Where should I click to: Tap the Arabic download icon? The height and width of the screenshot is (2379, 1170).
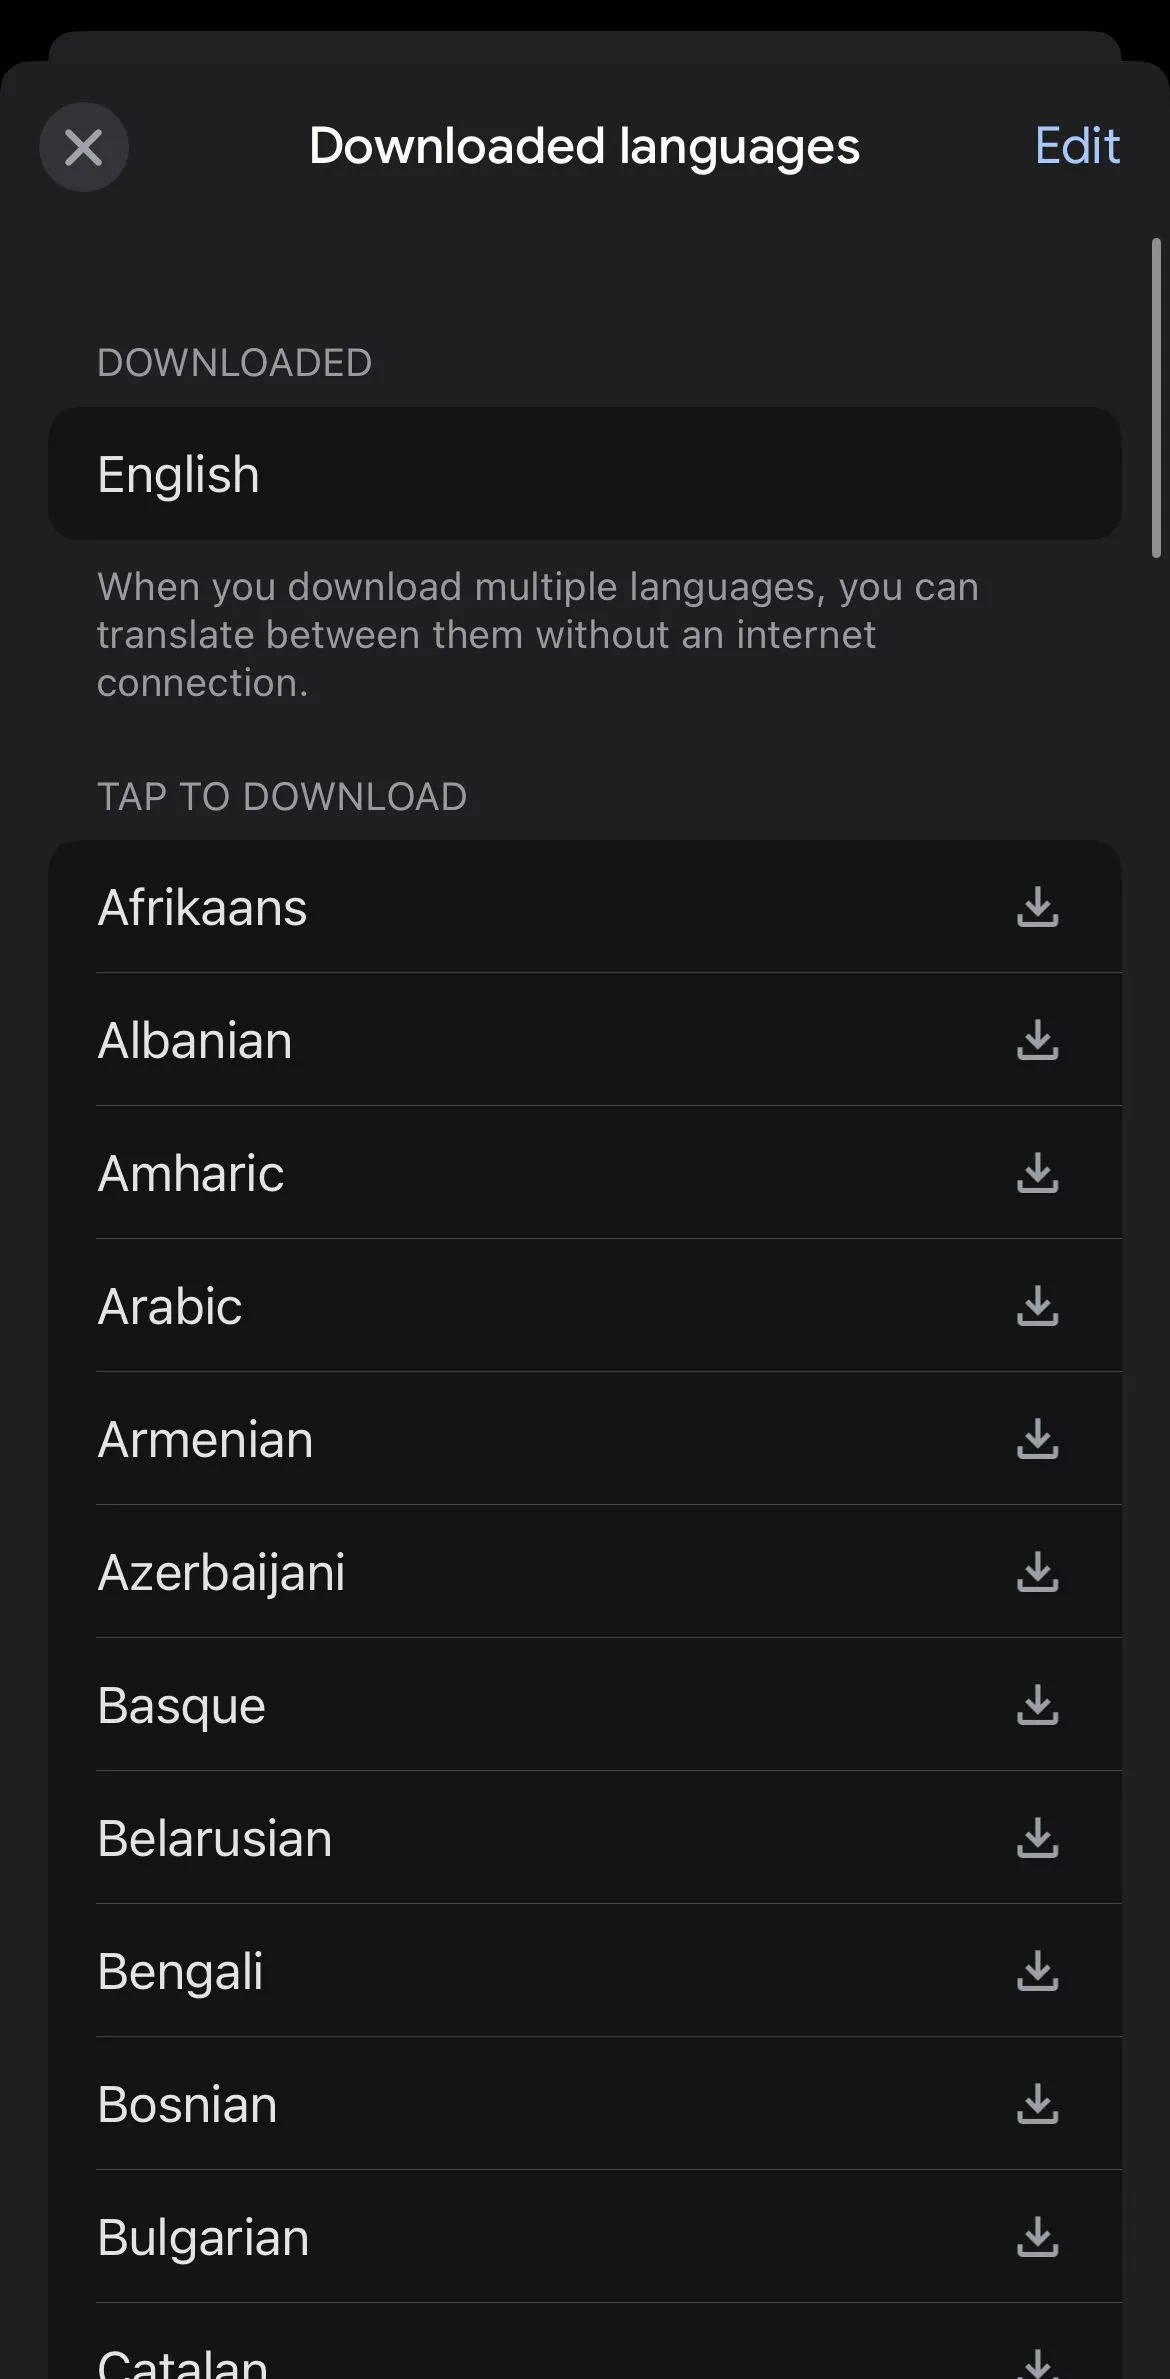point(1038,1306)
